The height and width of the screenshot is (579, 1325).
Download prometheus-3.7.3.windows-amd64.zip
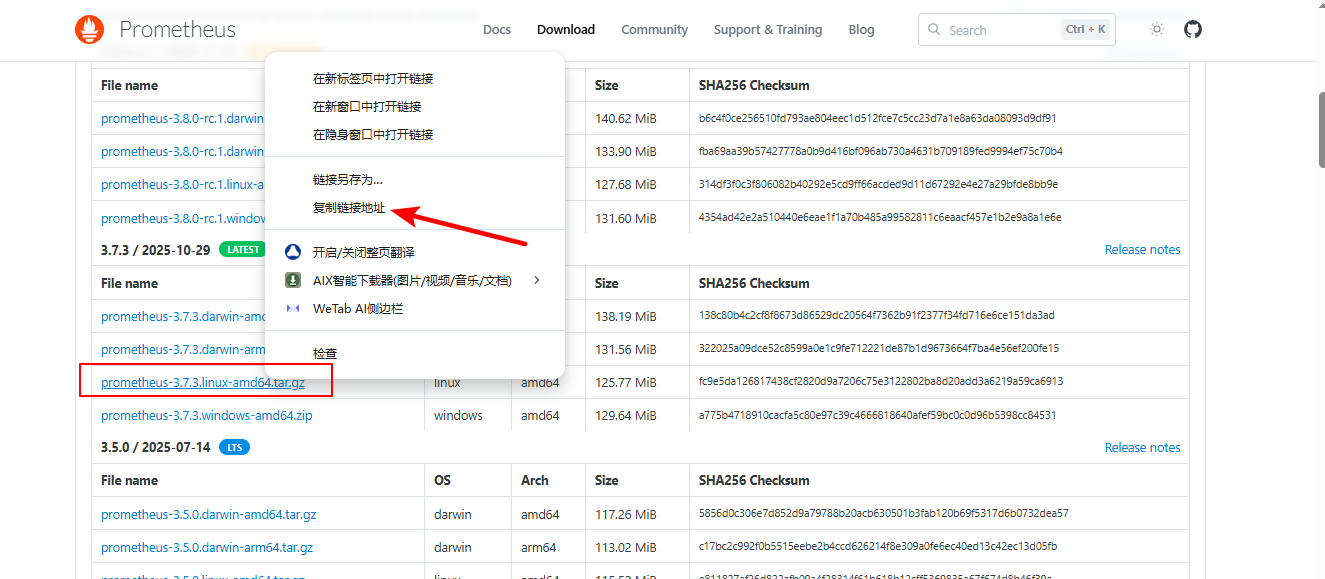(x=207, y=415)
